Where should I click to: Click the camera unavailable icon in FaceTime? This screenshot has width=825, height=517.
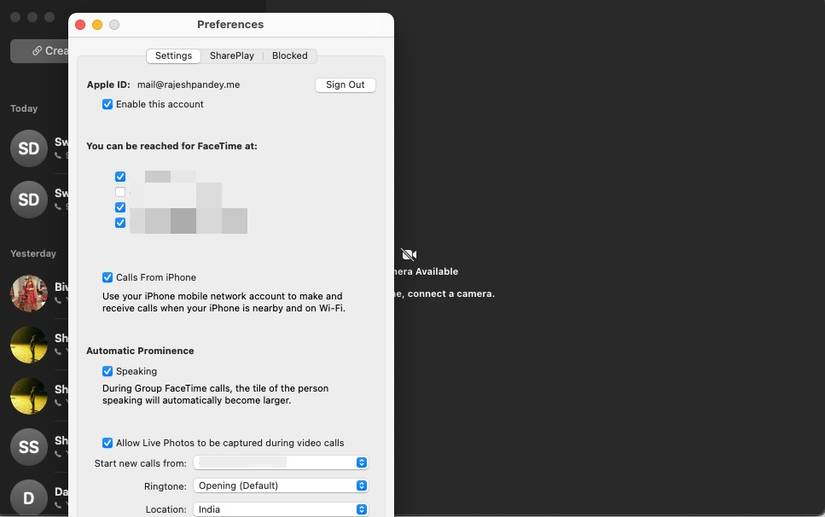(409, 255)
